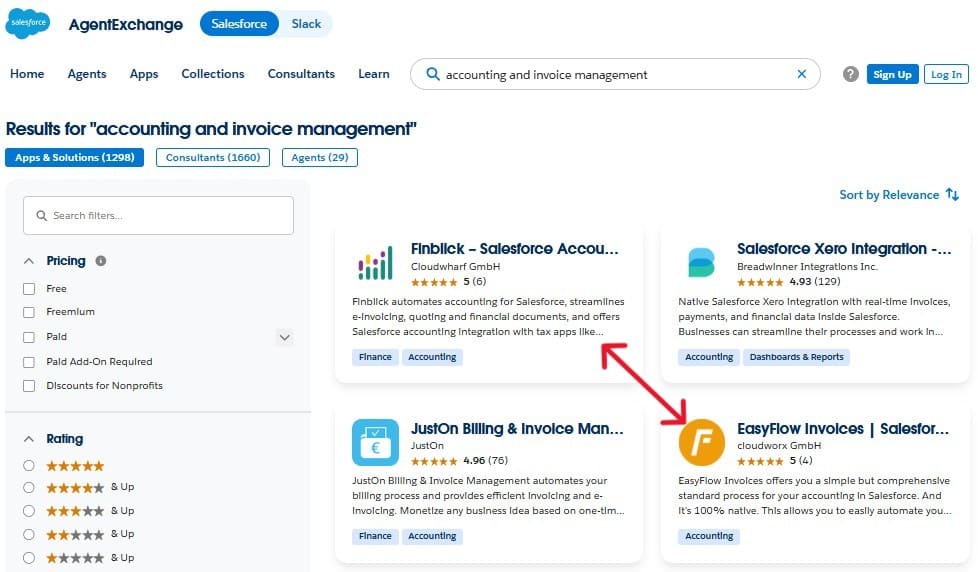This screenshot has width=978, height=572.
Task: Switch to Consultants (1660) results tab
Action: 213,157
